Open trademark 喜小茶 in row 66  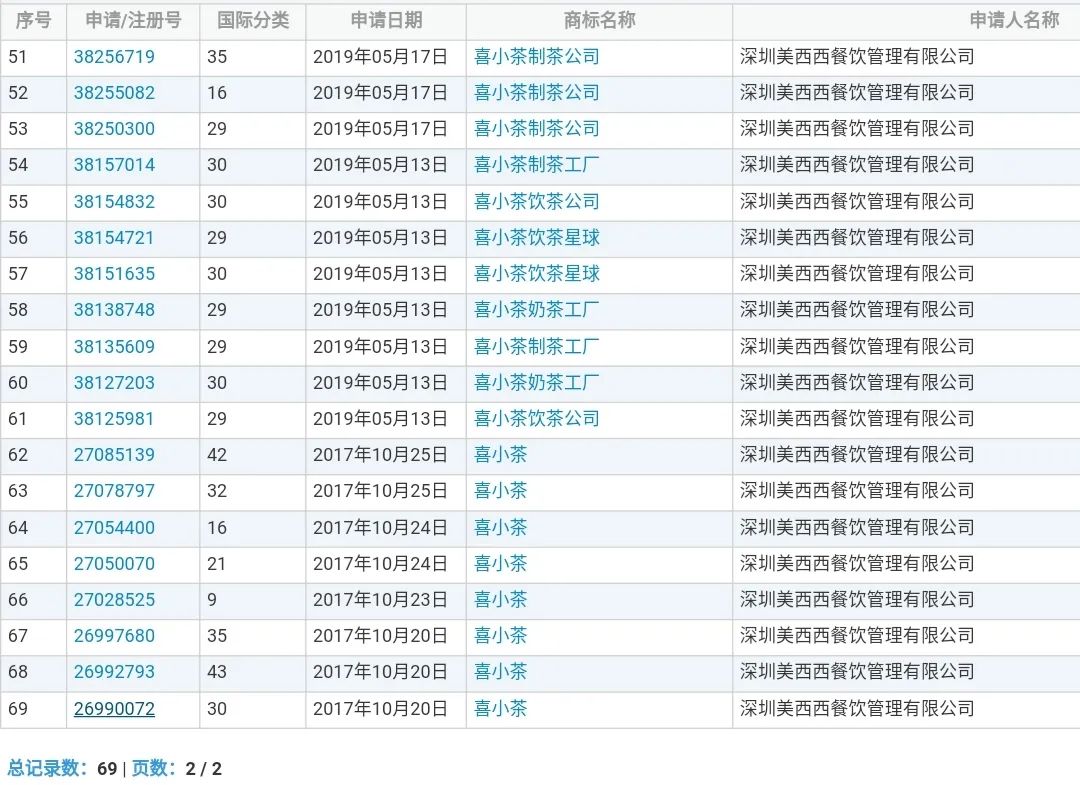point(501,600)
